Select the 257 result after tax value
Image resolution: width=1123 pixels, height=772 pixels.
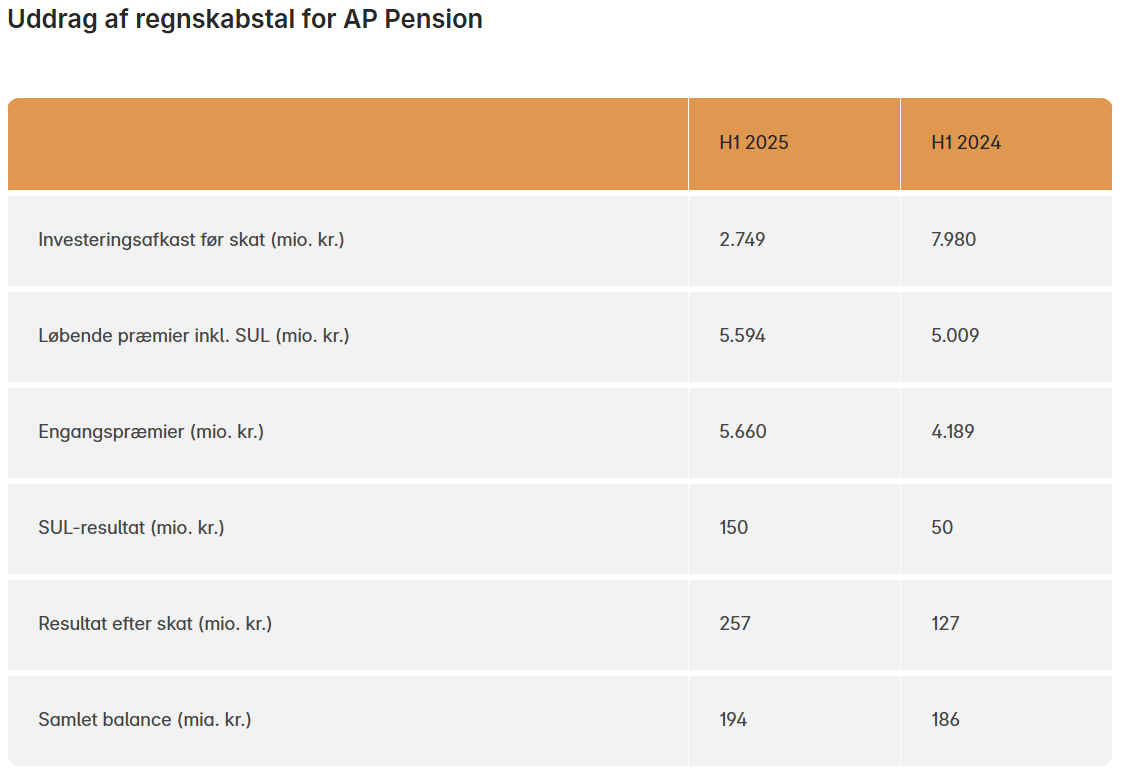(734, 624)
